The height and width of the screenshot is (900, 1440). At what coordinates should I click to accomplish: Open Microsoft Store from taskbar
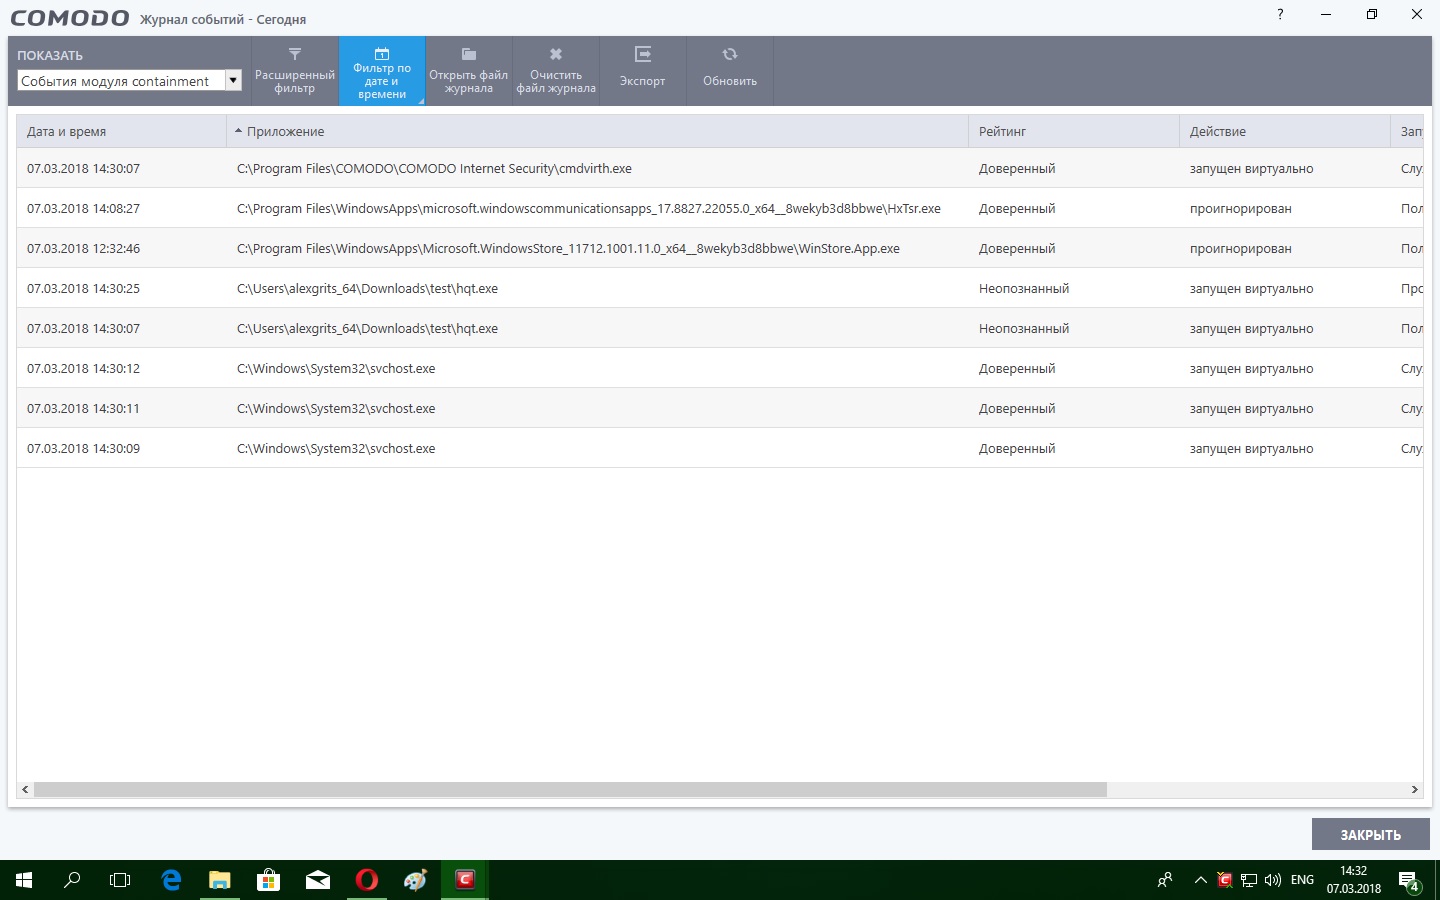pos(268,880)
